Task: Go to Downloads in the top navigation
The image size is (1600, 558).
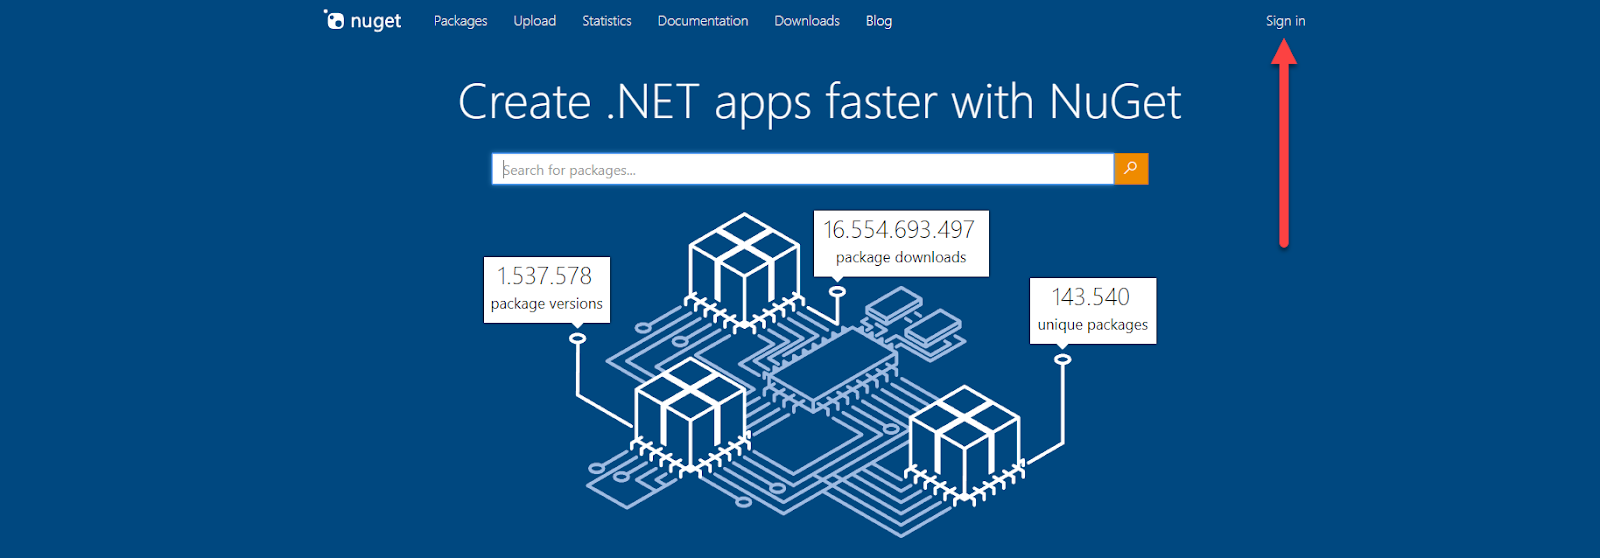Action: (x=807, y=21)
